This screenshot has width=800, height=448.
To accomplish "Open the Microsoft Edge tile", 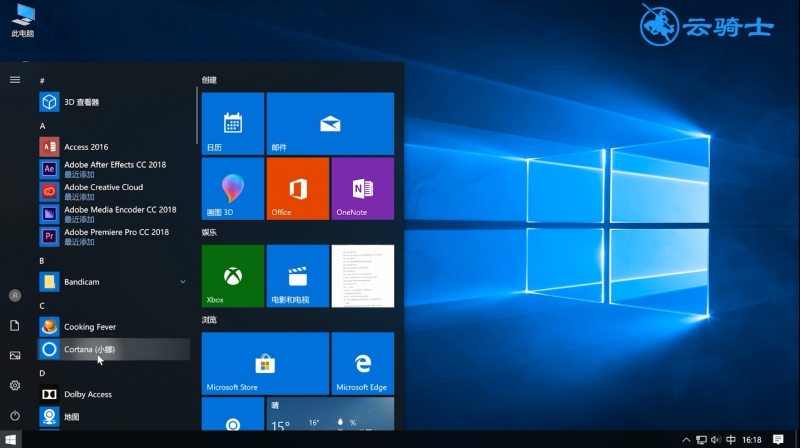I will pyautogui.click(x=363, y=363).
